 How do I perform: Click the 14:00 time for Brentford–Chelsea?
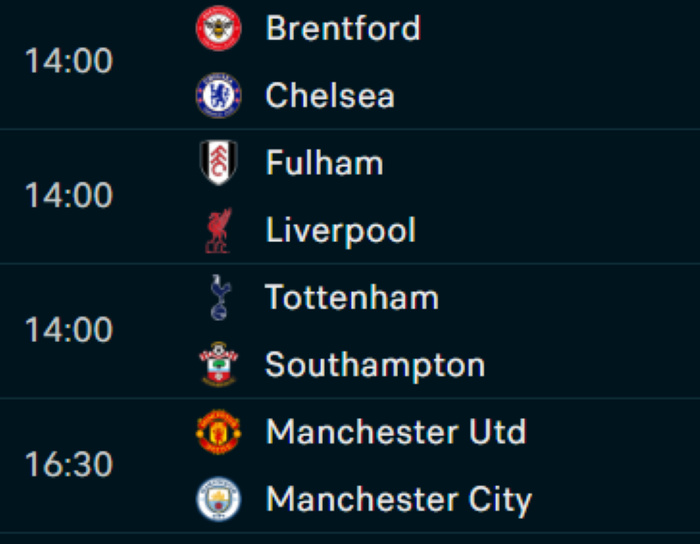click(69, 62)
